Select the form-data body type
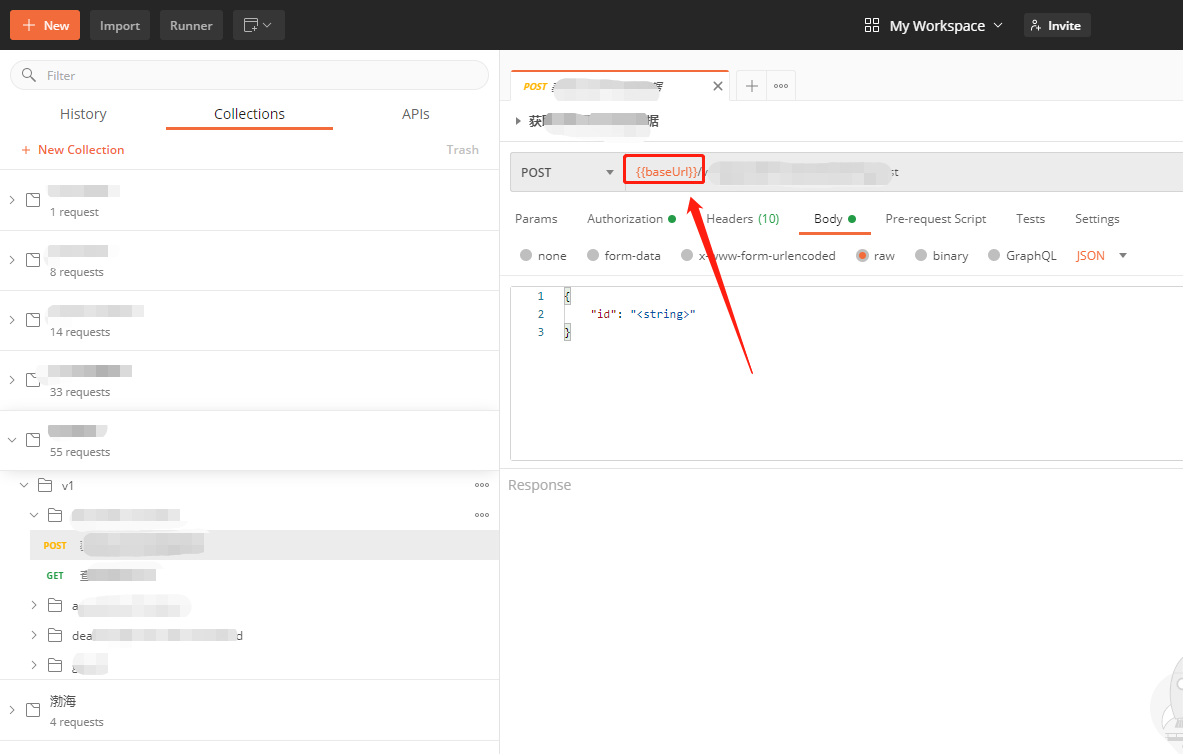The image size is (1183, 754). pos(593,255)
